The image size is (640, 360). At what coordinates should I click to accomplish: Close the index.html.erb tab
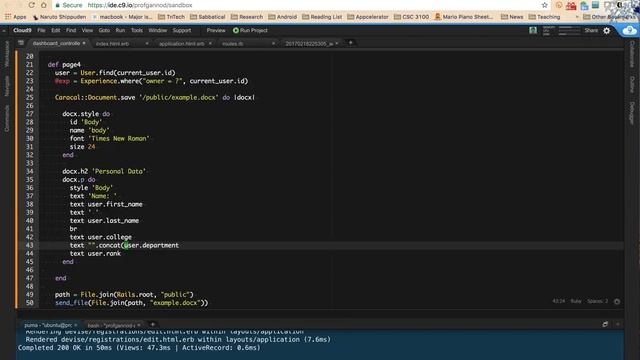point(147,43)
